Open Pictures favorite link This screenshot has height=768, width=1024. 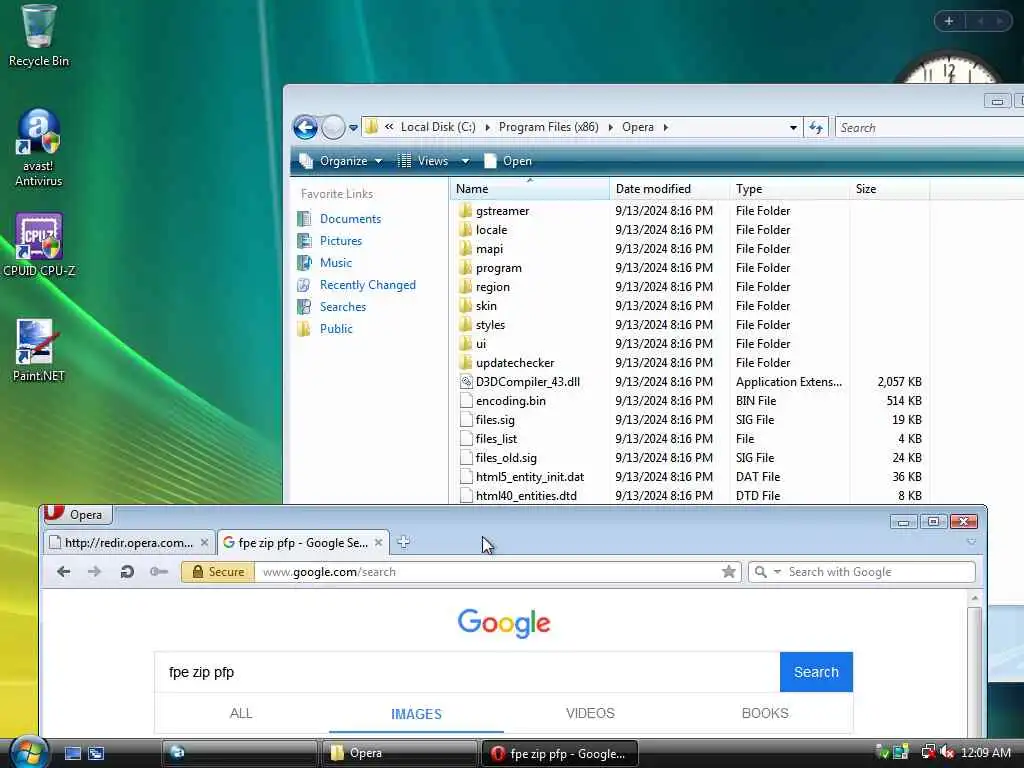(x=340, y=241)
